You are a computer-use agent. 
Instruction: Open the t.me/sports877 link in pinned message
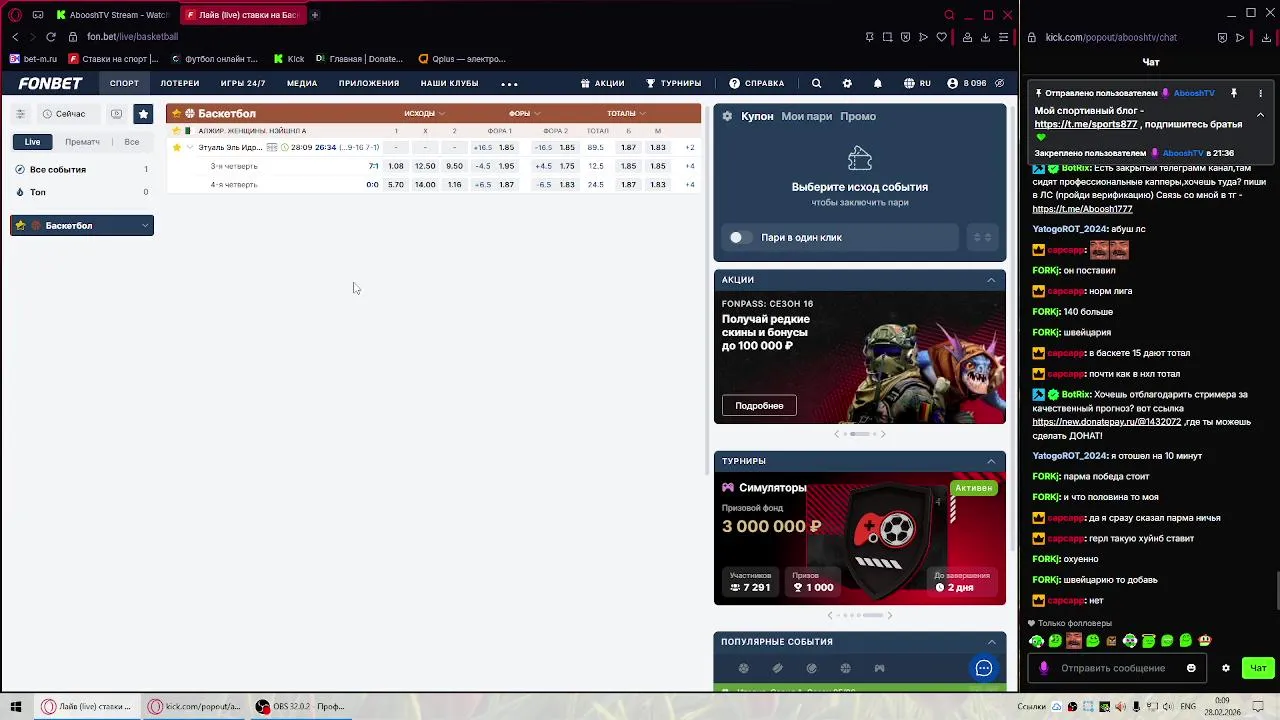coord(1085,125)
